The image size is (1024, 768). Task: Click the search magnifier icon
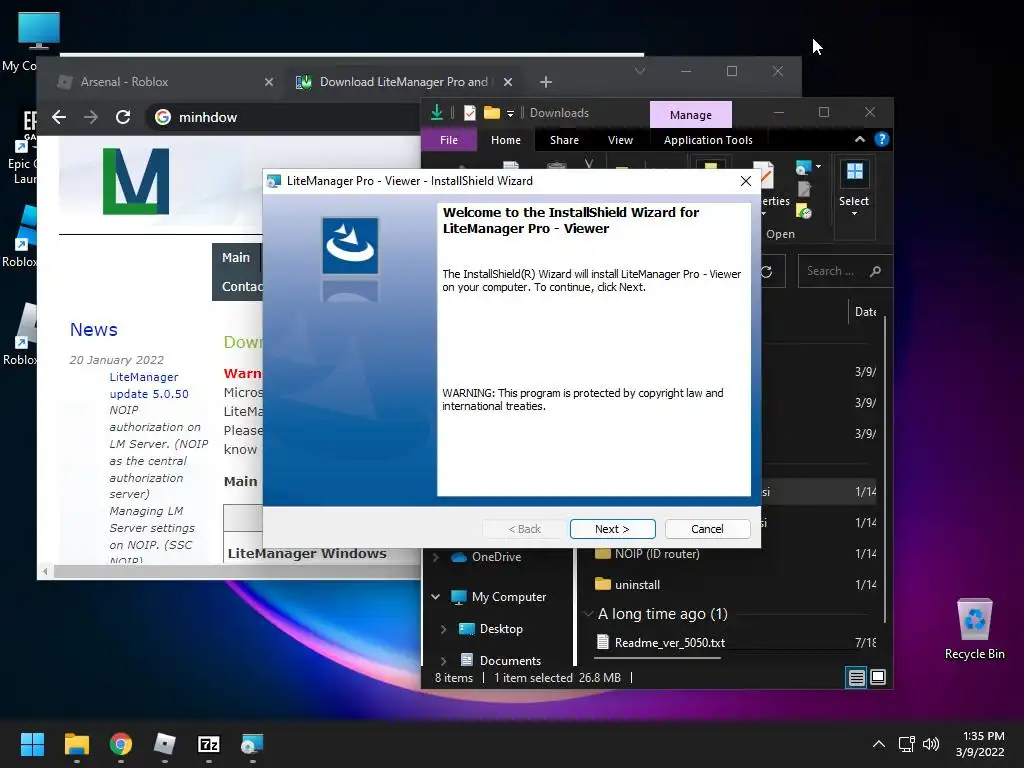coord(875,271)
